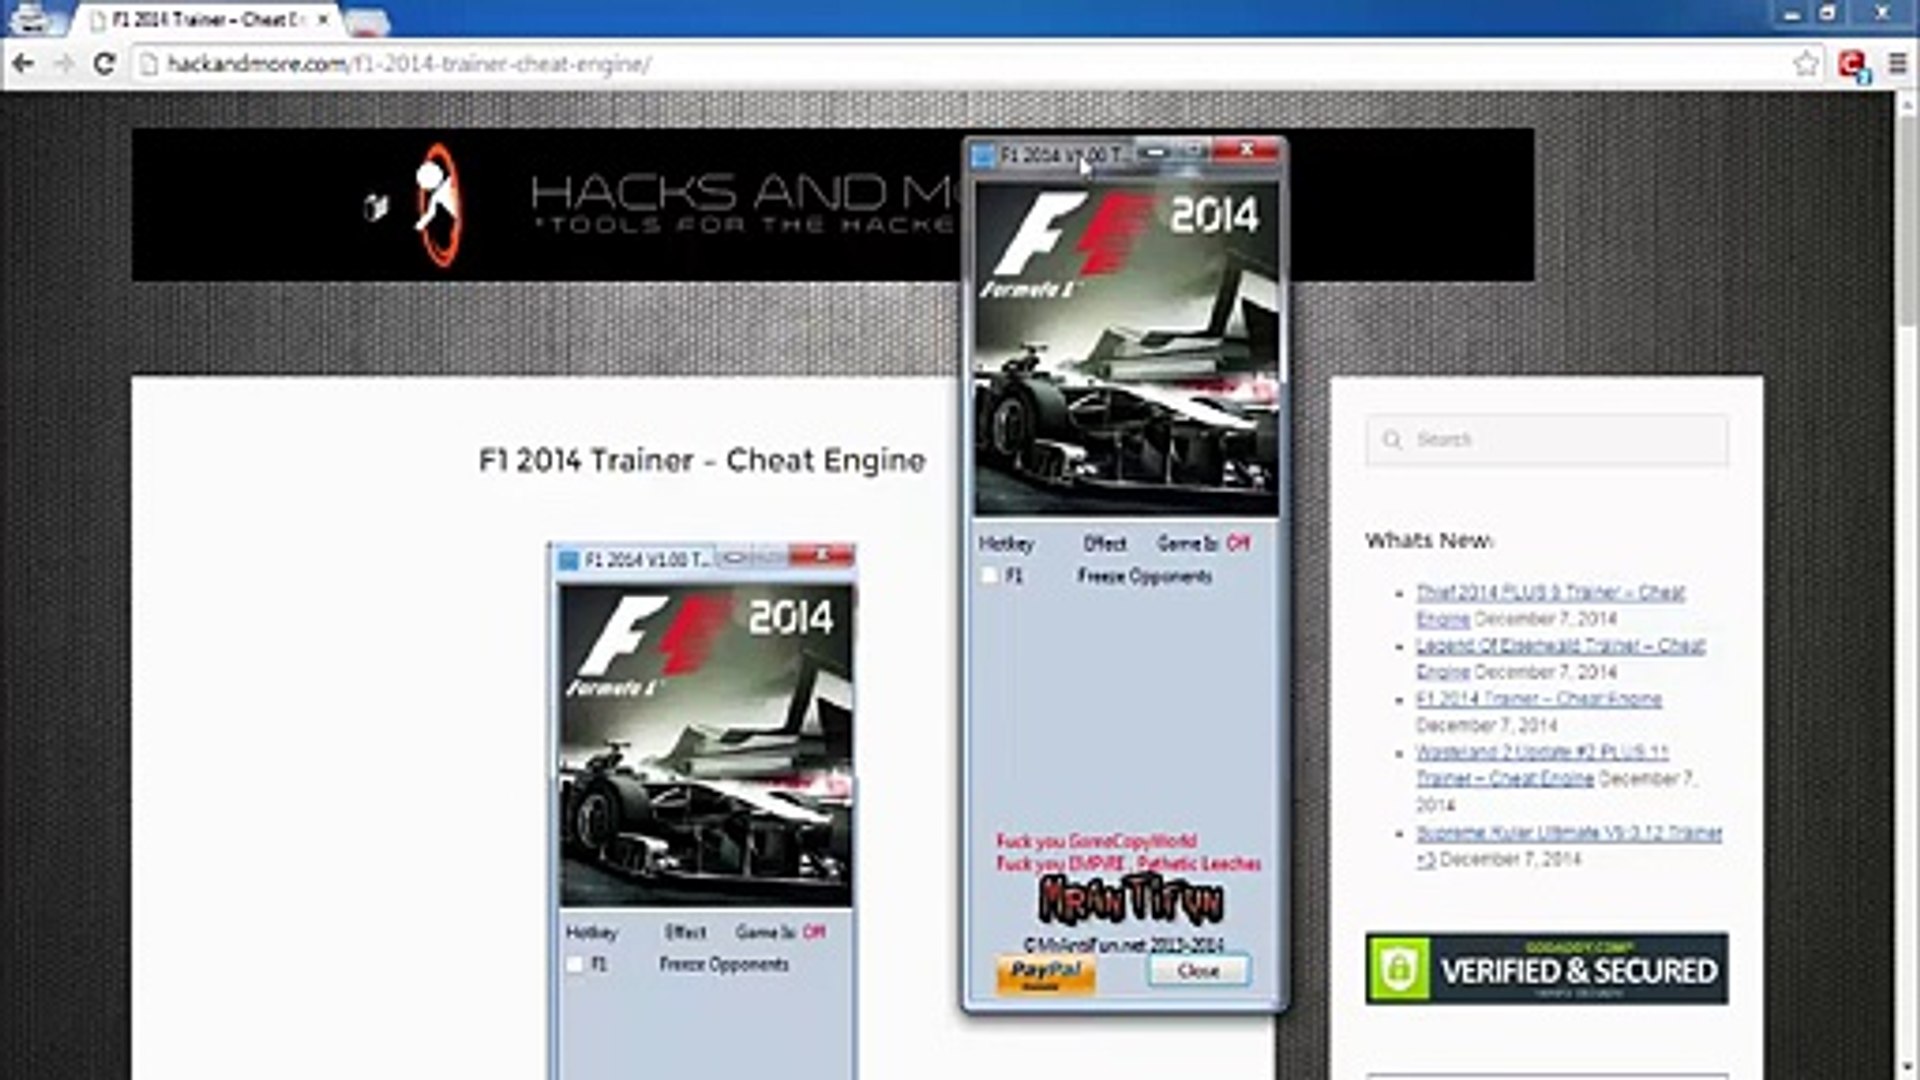Click the search magnifier icon in sidebar

click(1392, 440)
